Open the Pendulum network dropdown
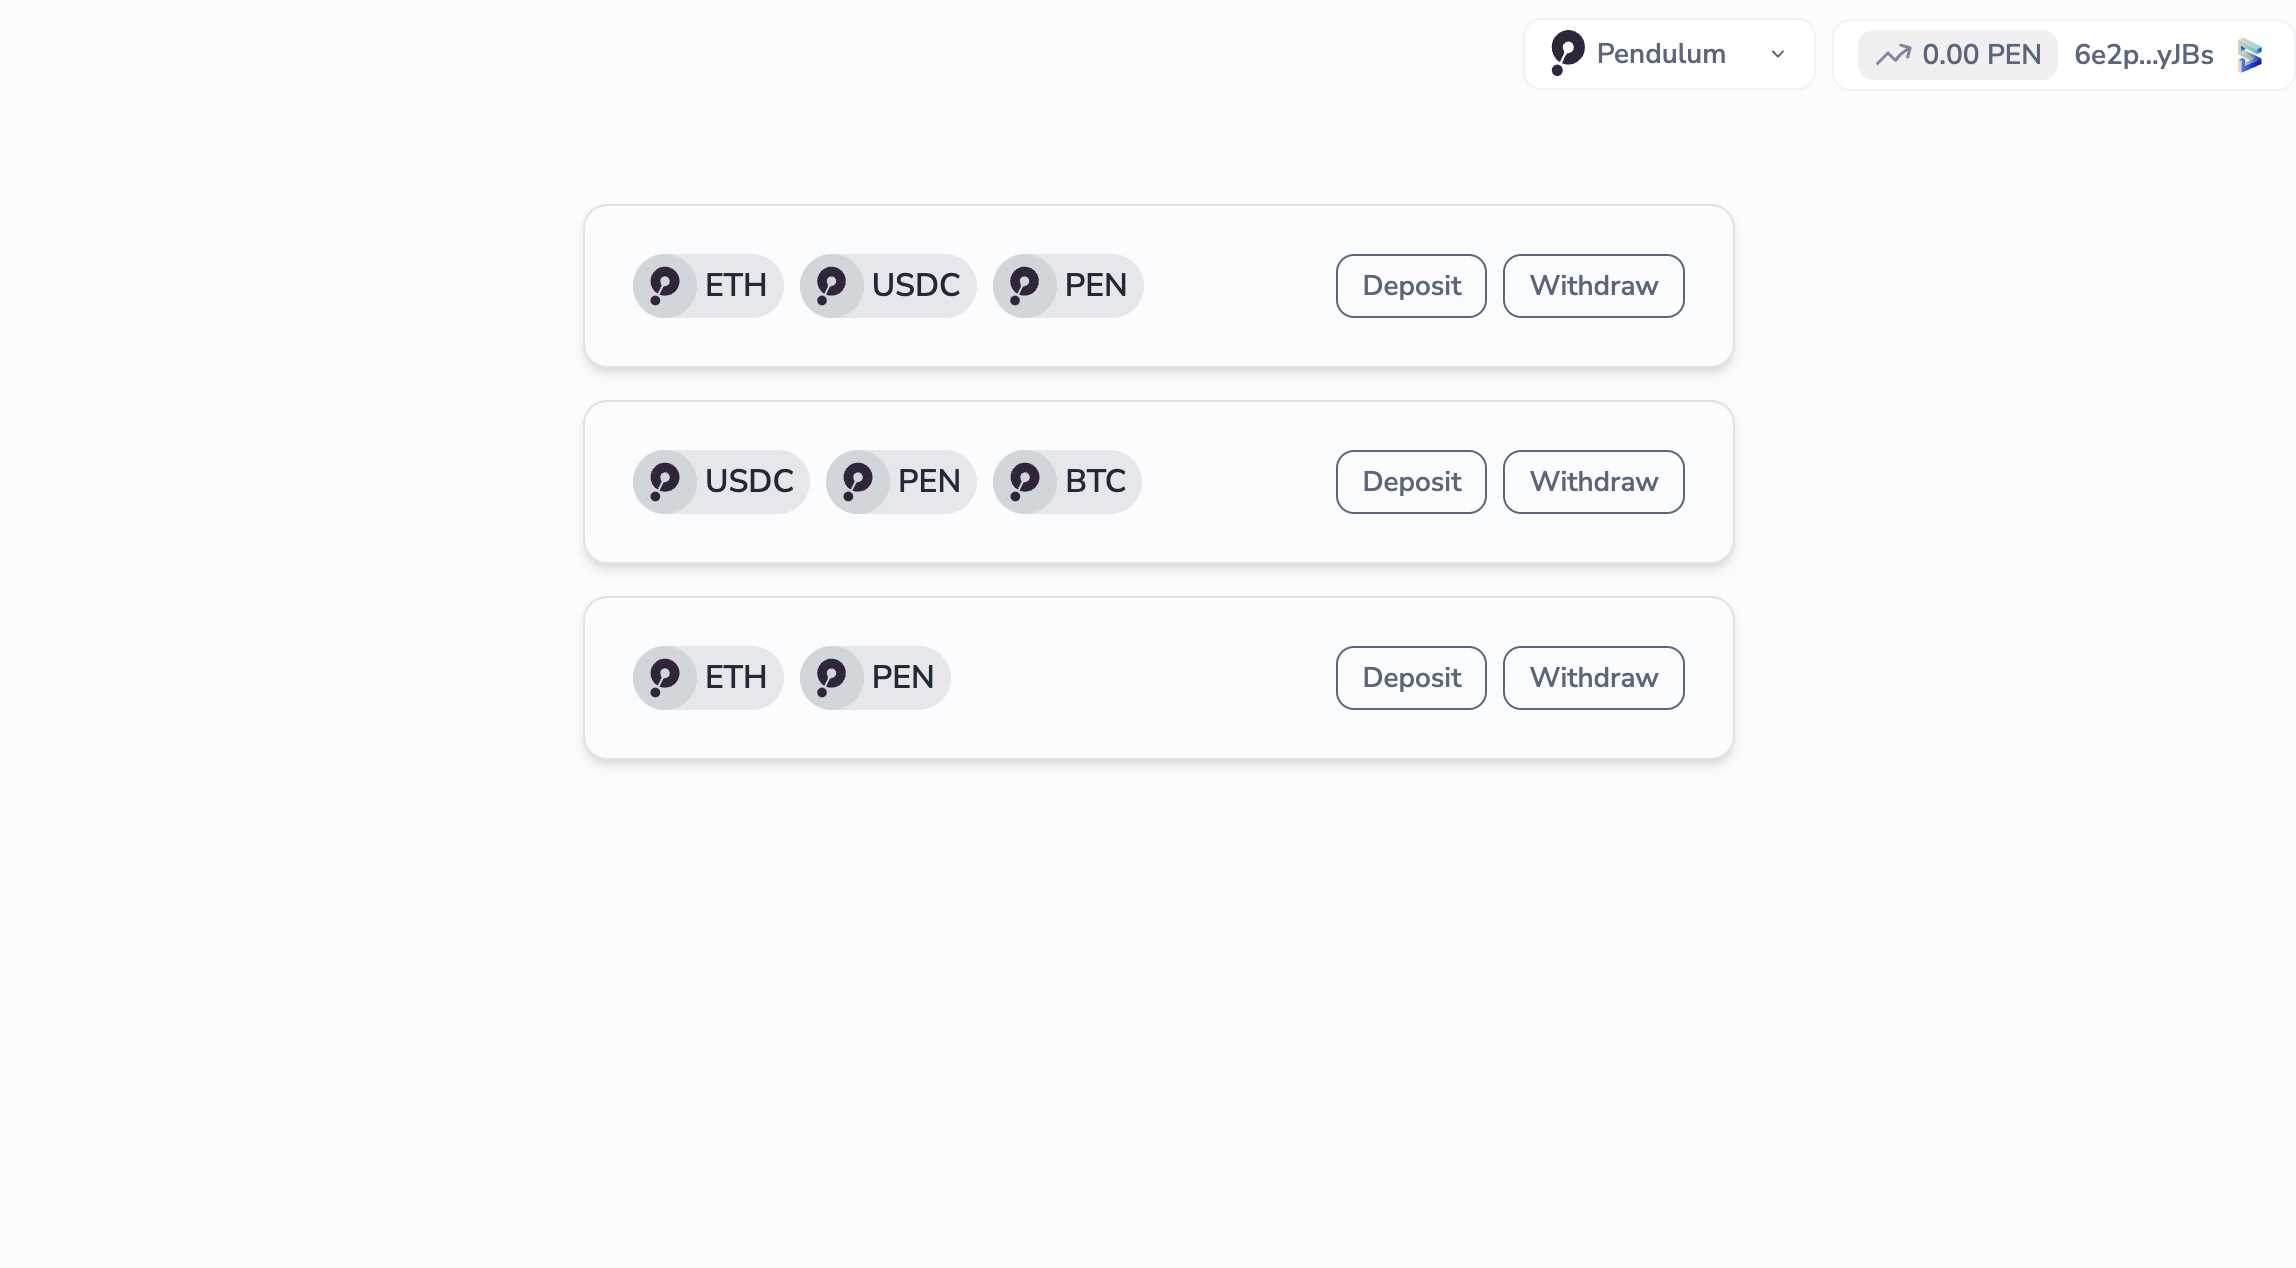The image size is (2296, 1268). (x=1668, y=53)
